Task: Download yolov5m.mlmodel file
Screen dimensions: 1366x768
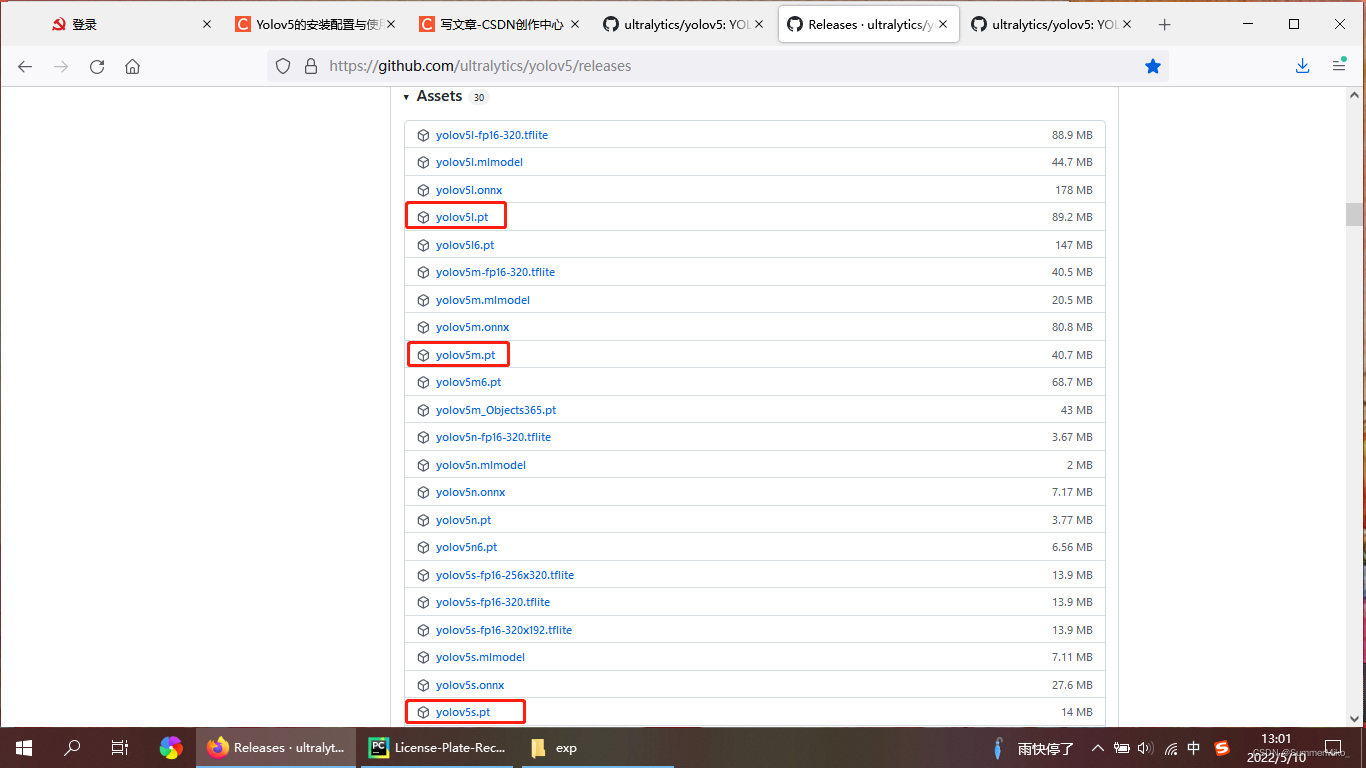Action: (x=483, y=300)
